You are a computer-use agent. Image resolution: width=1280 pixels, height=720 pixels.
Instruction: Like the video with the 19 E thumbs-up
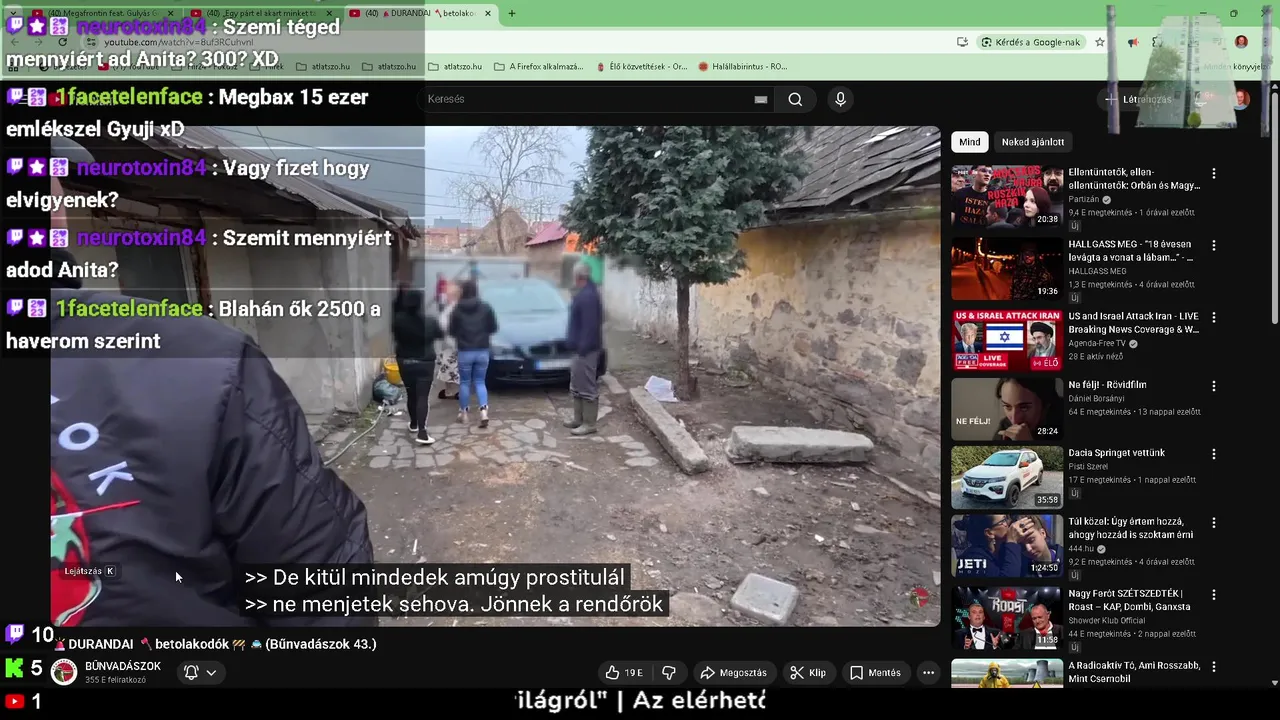[625, 673]
